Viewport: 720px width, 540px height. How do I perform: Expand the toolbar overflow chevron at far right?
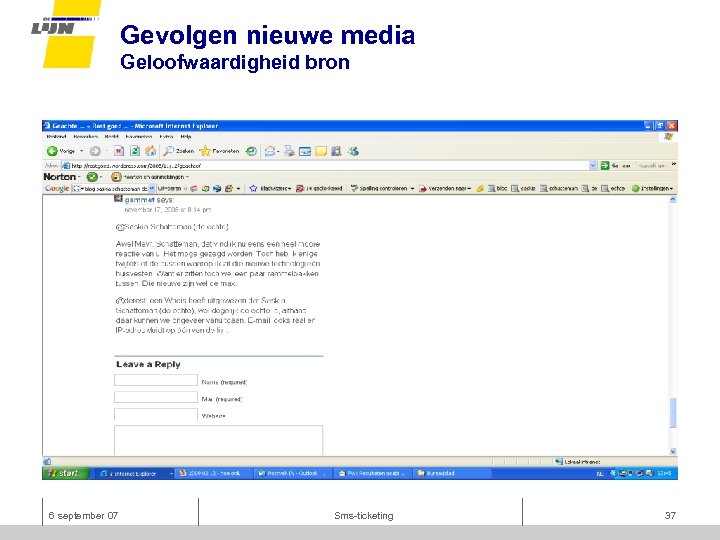pyautogui.click(x=674, y=164)
